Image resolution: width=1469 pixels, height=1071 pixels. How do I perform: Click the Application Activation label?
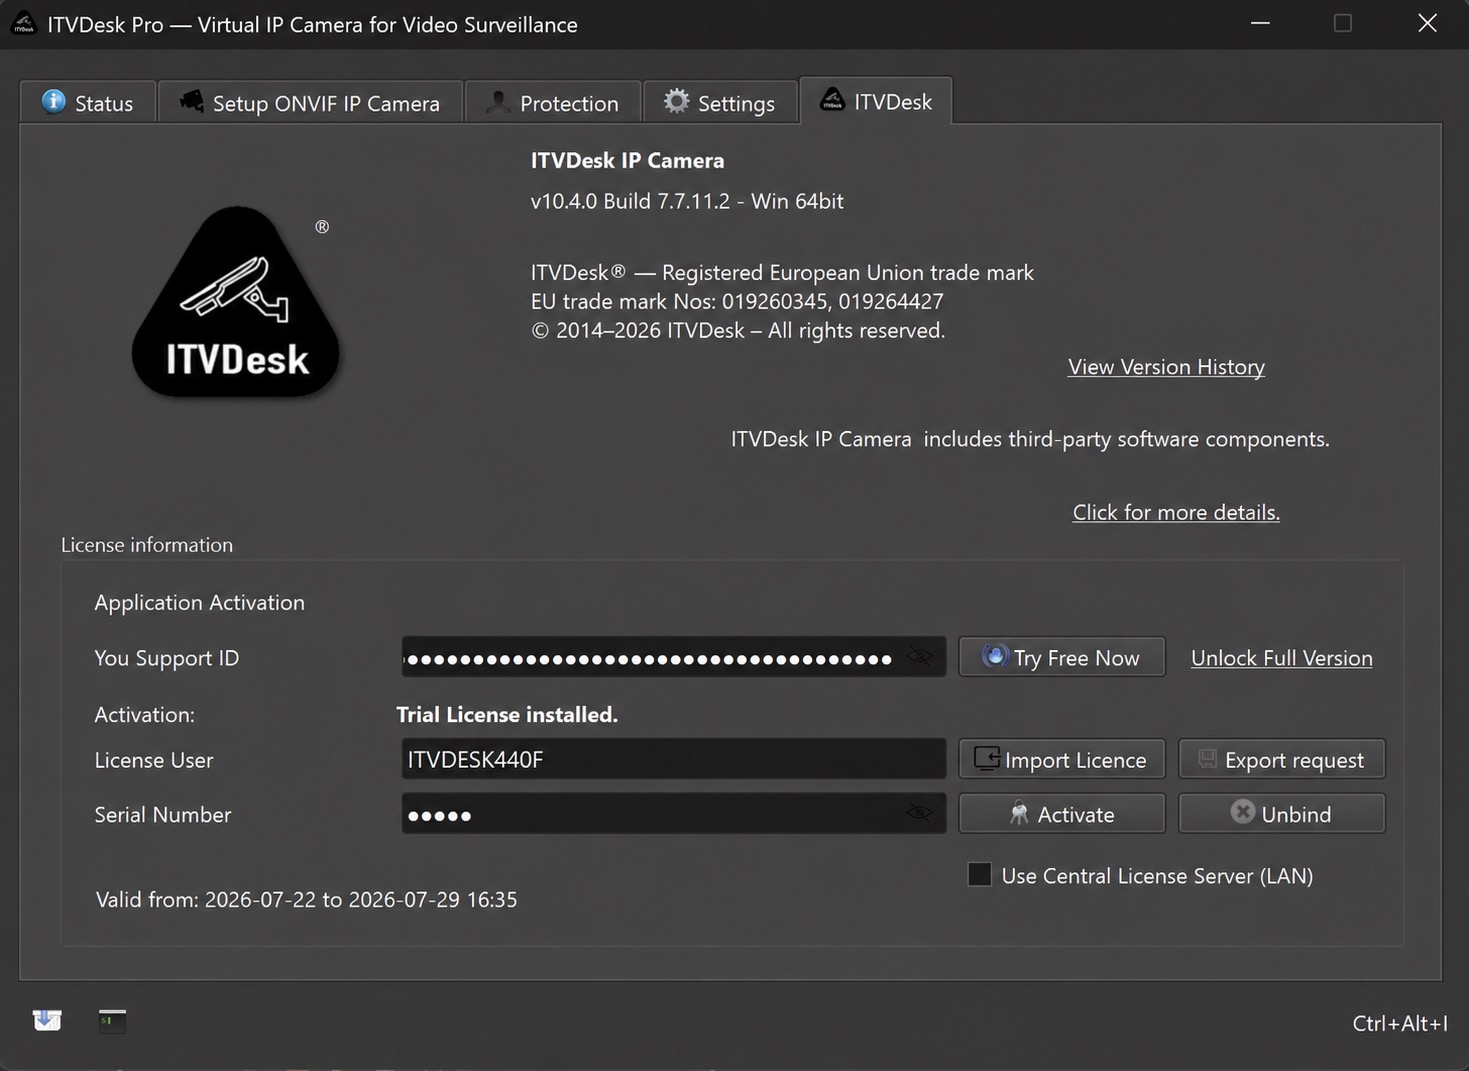click(199, 602)
